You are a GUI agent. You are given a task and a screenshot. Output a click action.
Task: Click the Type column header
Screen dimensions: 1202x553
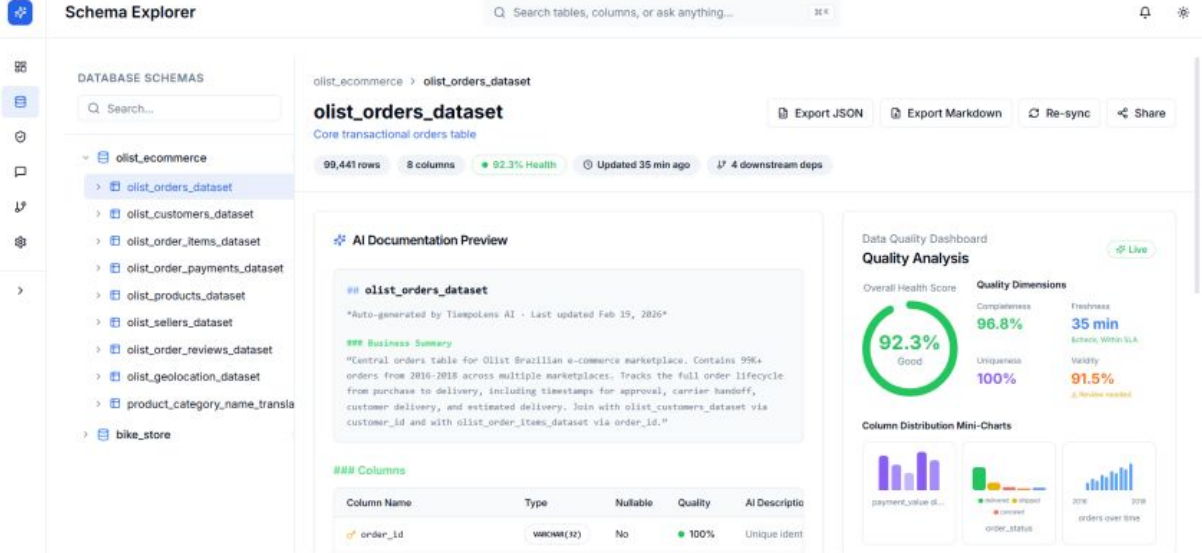[536, 503]
